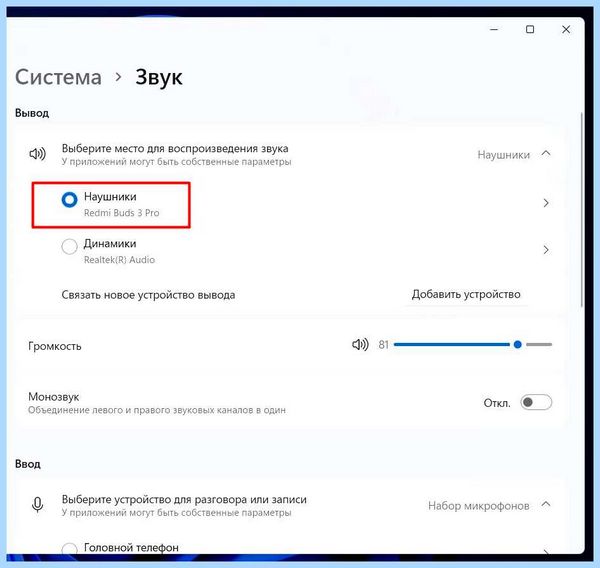
Task: Collapse the input device list chevron
Action: coord(546,504)
